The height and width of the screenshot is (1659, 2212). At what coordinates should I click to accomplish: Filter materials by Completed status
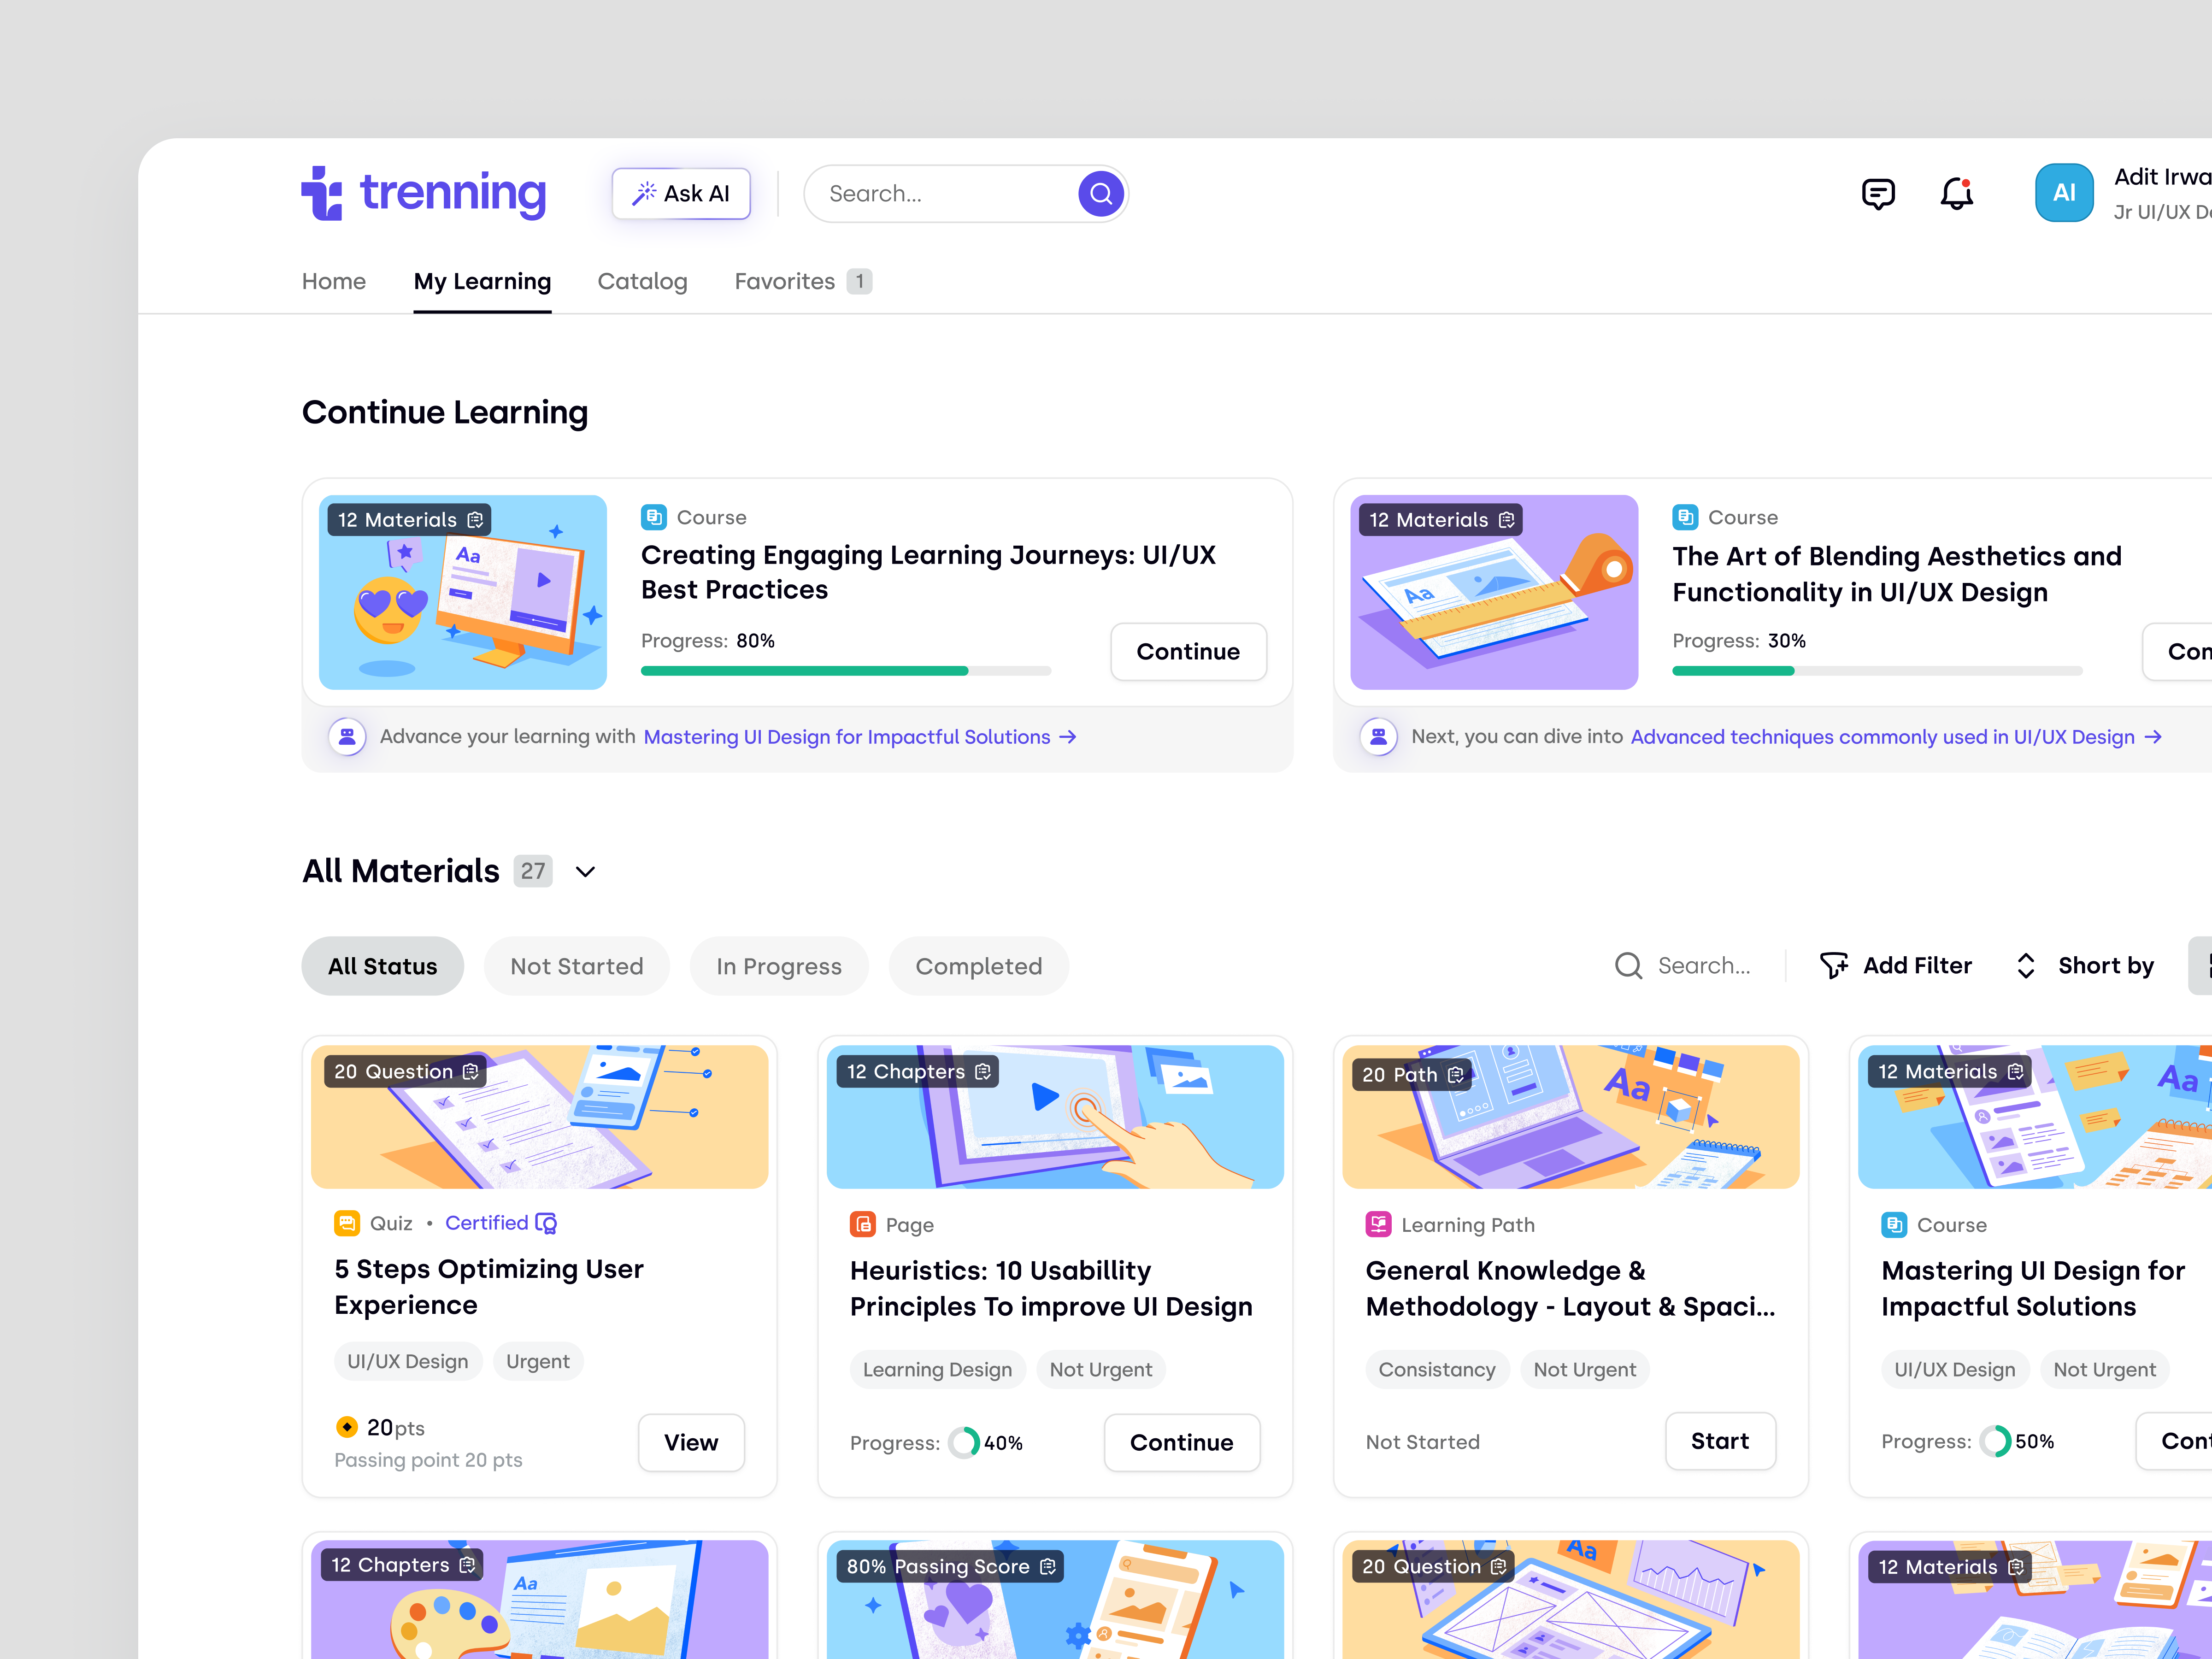[x=978, y=965]
